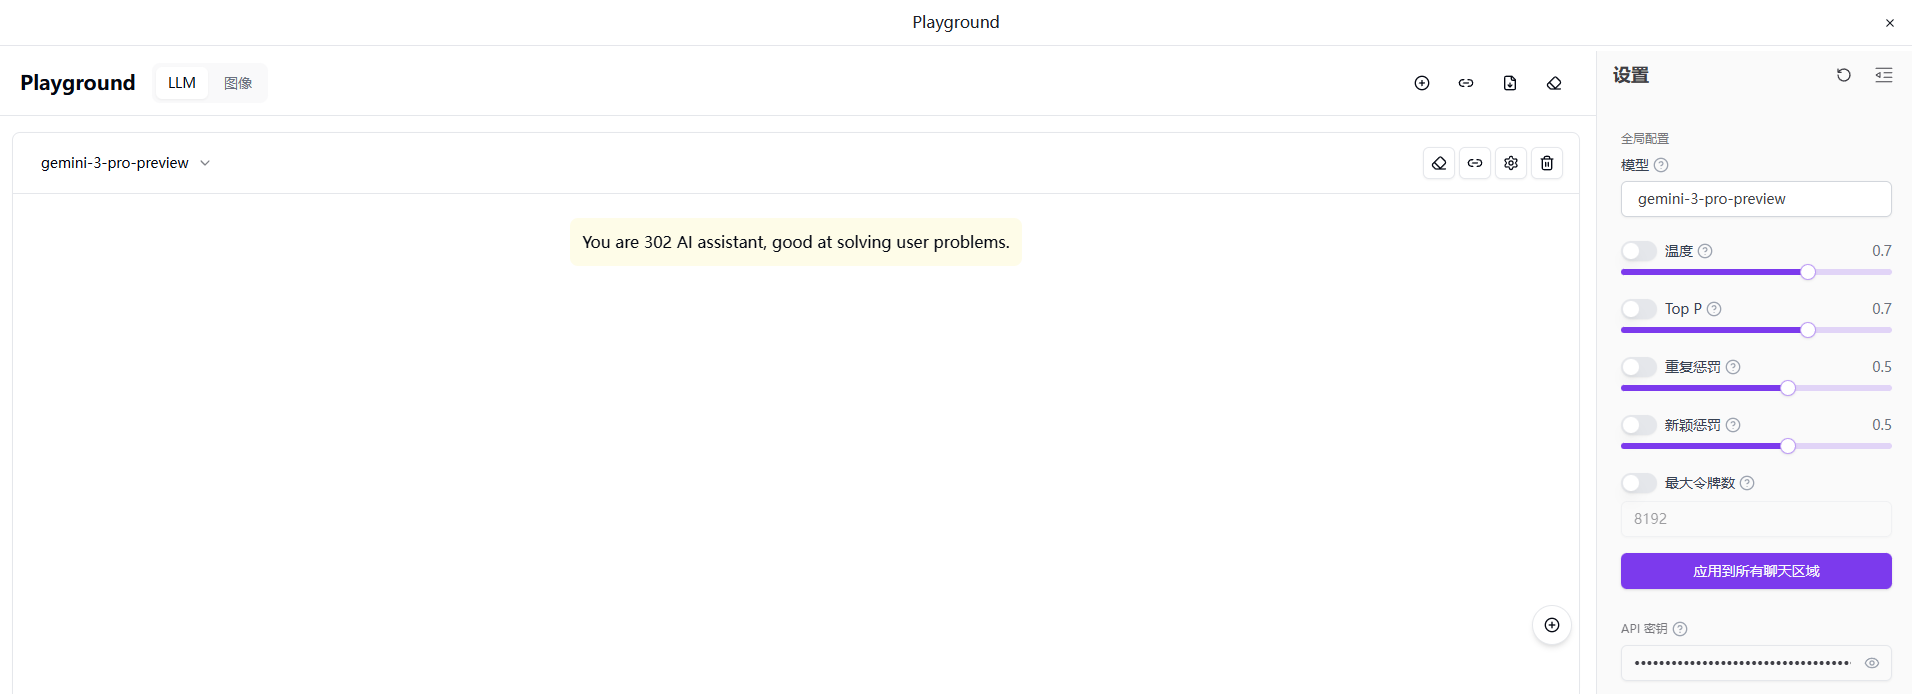1912x694 pixels.
Task: Open chat settings gear icon
Action: pyautogui.click(x=1510, y=163)
